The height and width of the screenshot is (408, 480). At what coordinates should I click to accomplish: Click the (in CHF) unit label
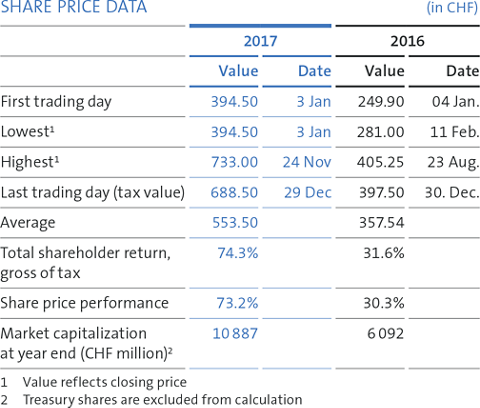[452, 8]
